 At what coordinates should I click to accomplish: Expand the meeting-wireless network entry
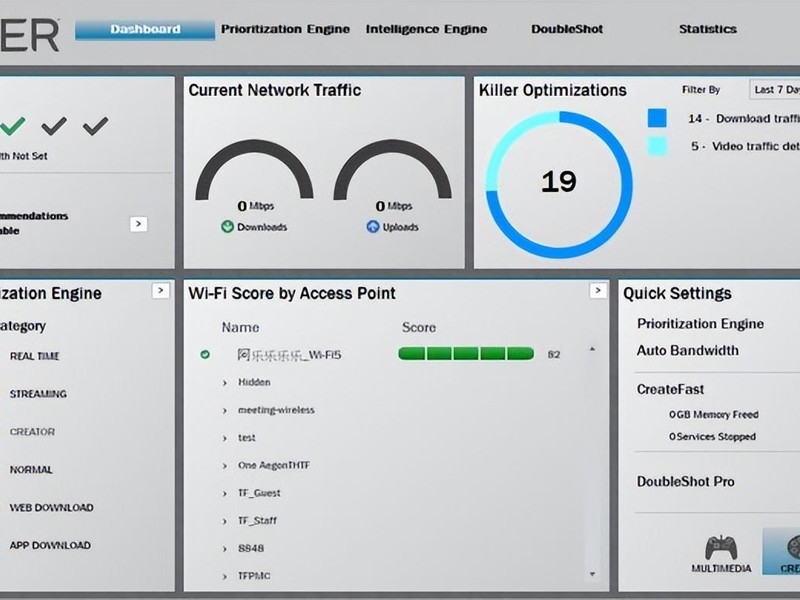pyautogui.click(x=224, y=410)
